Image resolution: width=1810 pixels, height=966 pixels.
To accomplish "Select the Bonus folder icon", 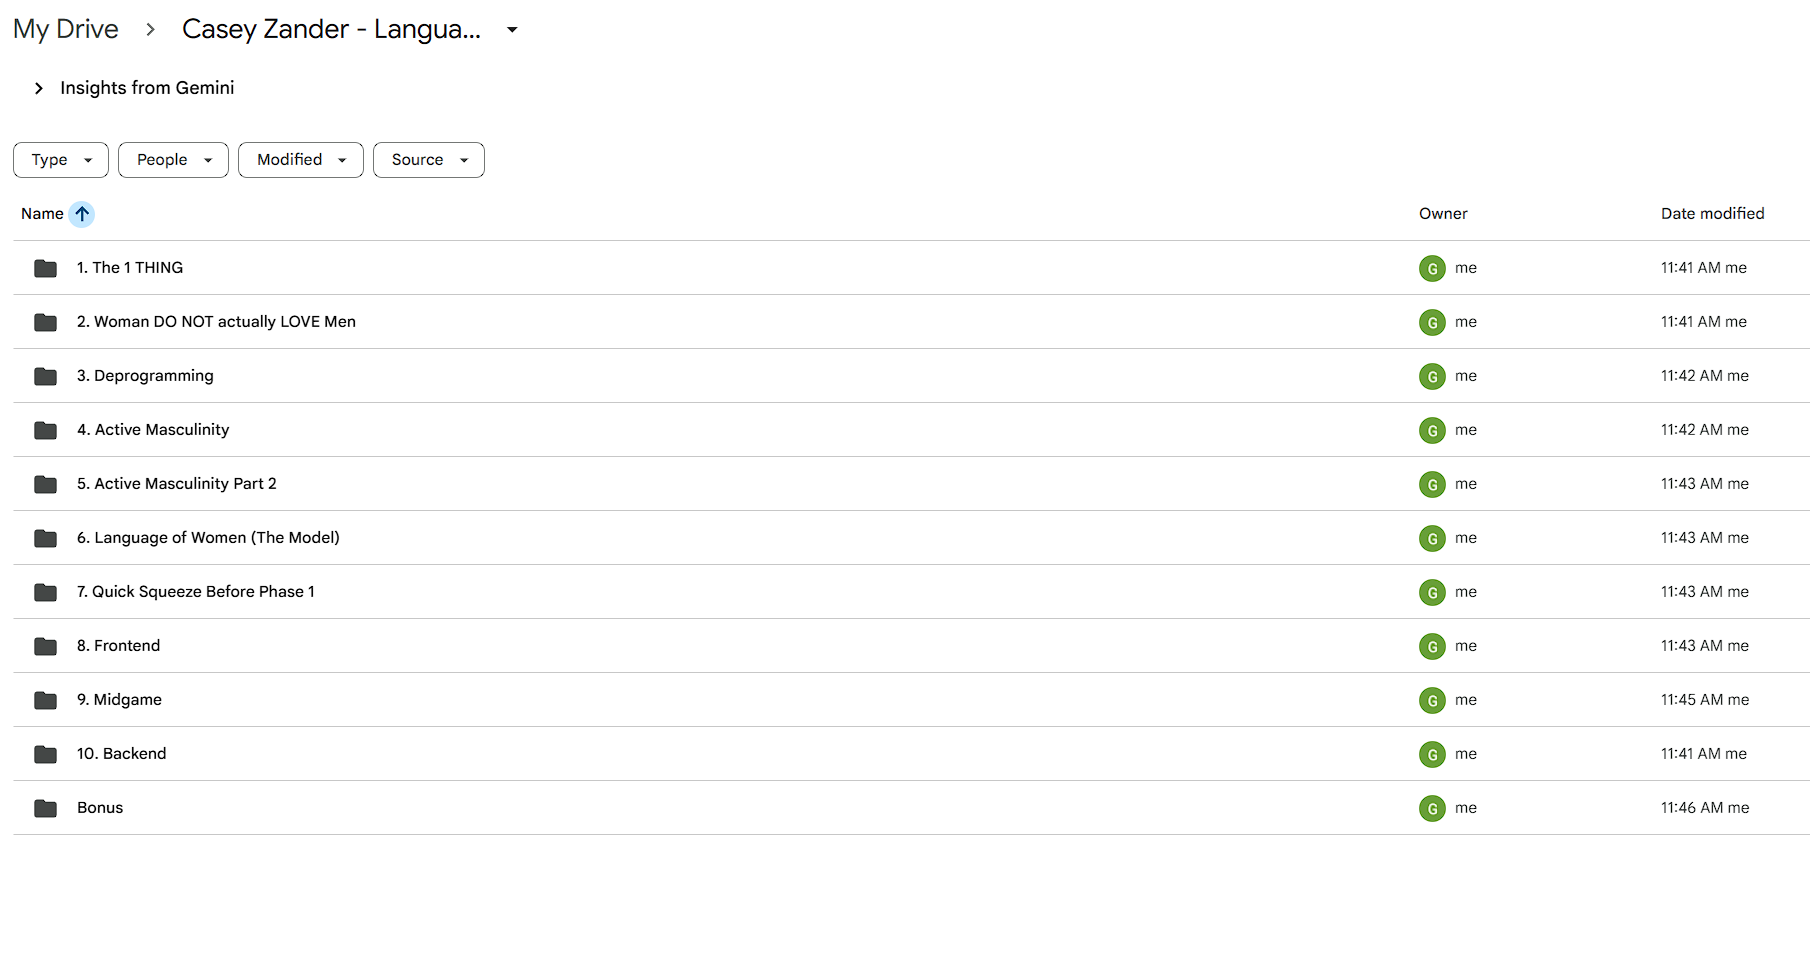I will 45,808.
